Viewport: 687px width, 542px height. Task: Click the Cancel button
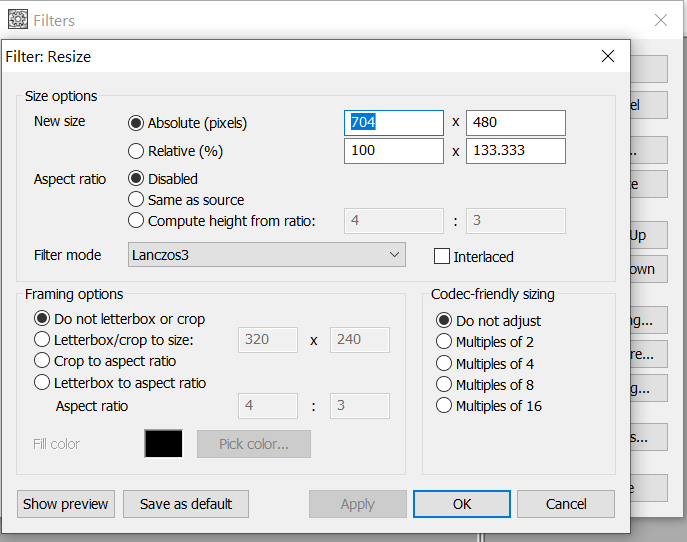(566, 504)
